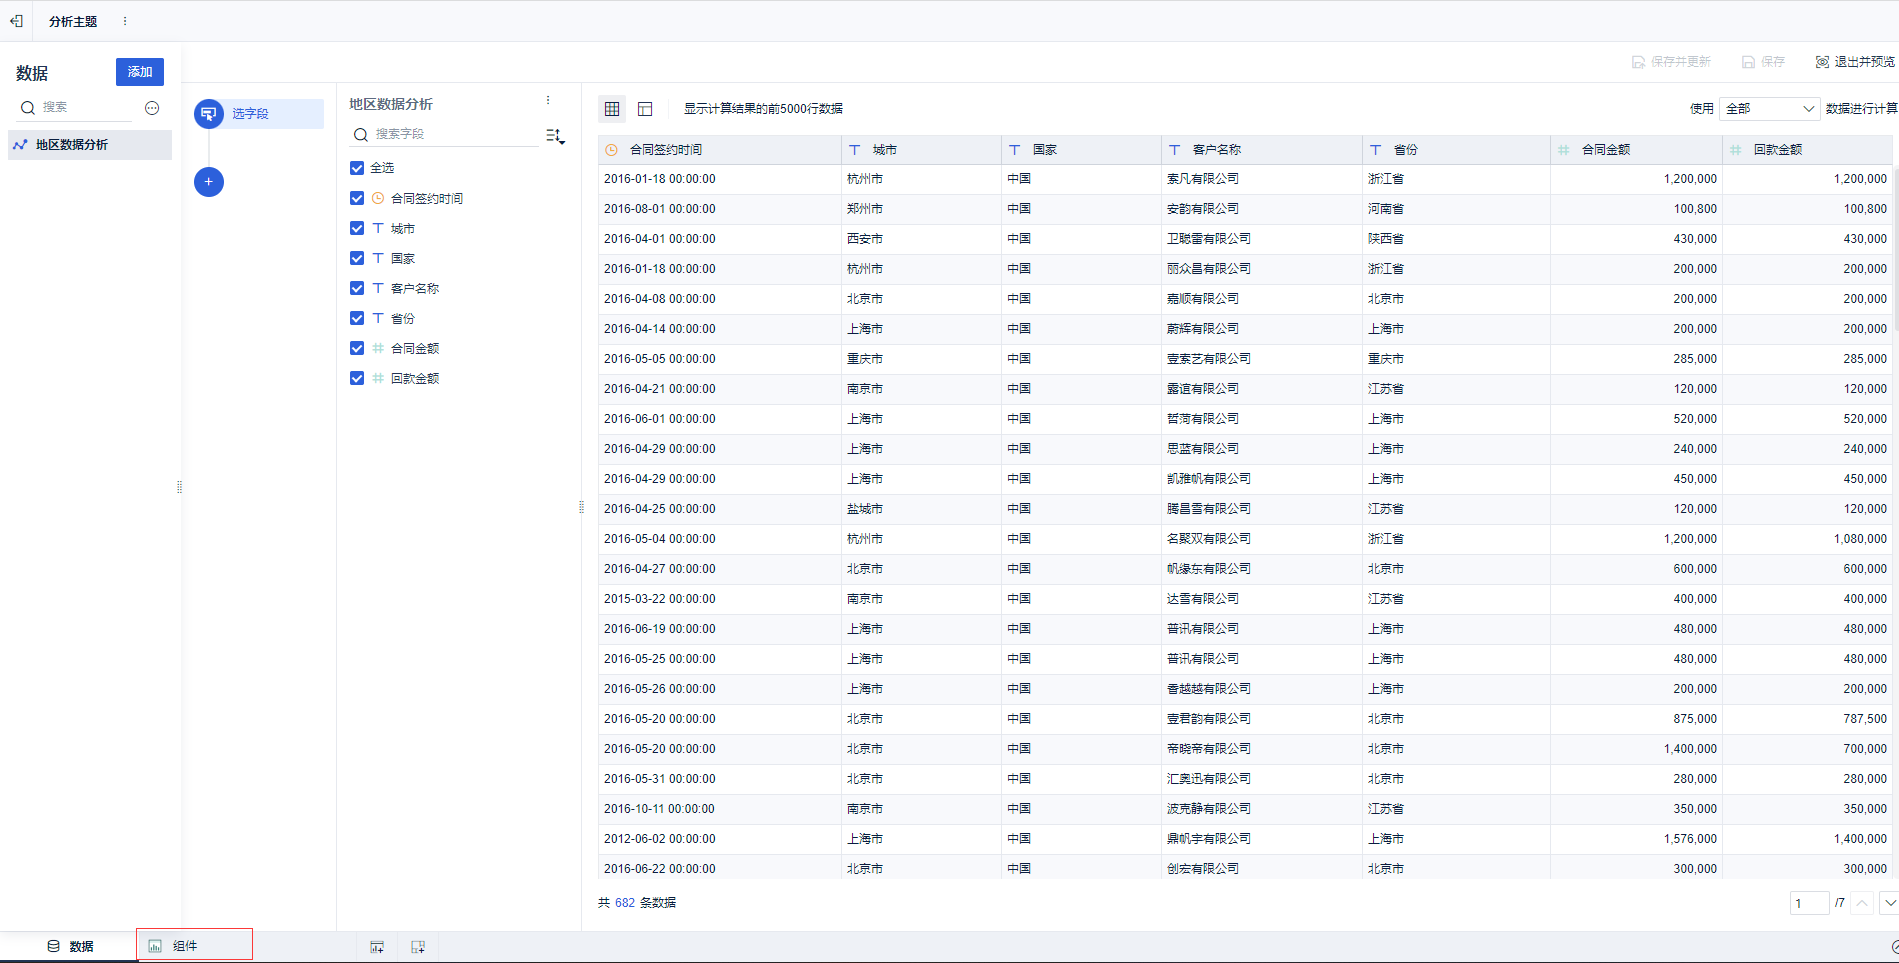
Task: Uncheck the 合同签约时间 field checkbox
Action: 357,198
